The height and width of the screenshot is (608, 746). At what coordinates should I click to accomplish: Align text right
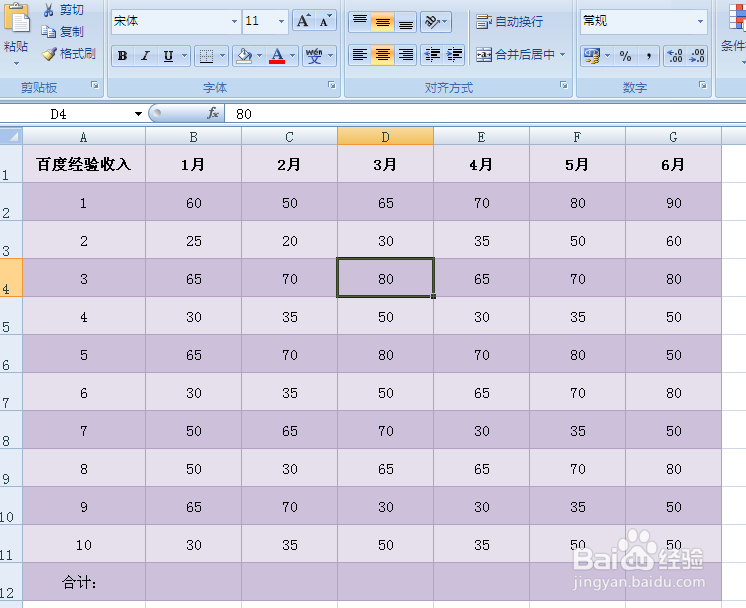(405, 55)
